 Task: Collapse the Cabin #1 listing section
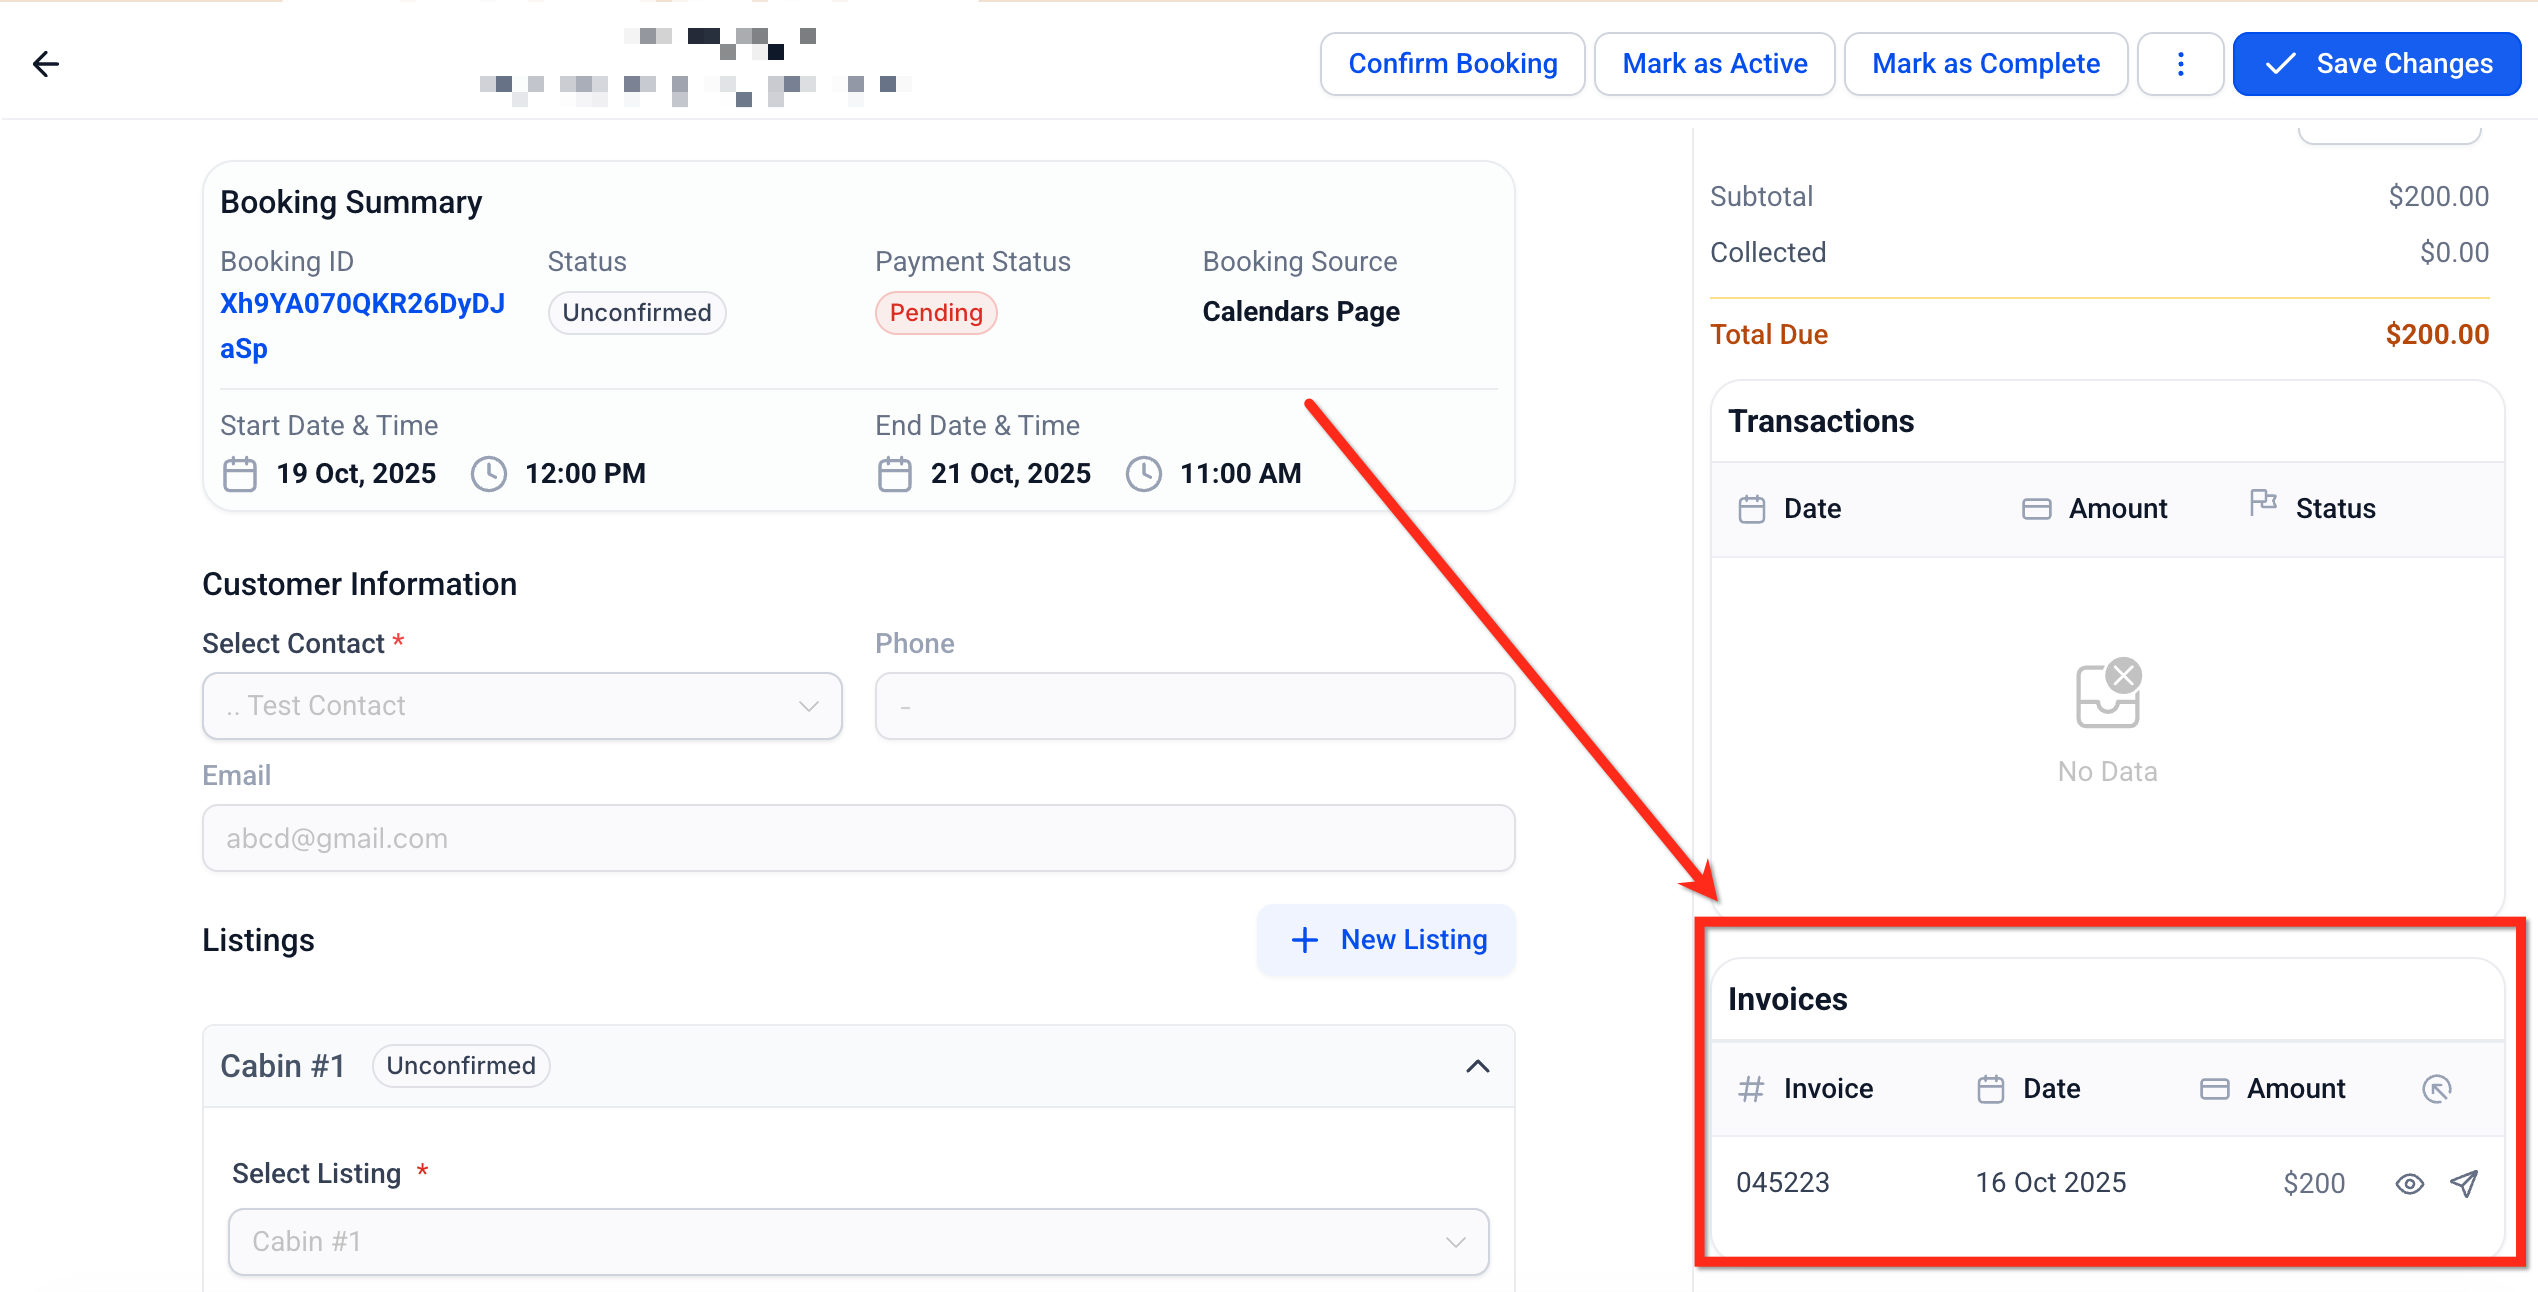click(x=1477, y=1066)
